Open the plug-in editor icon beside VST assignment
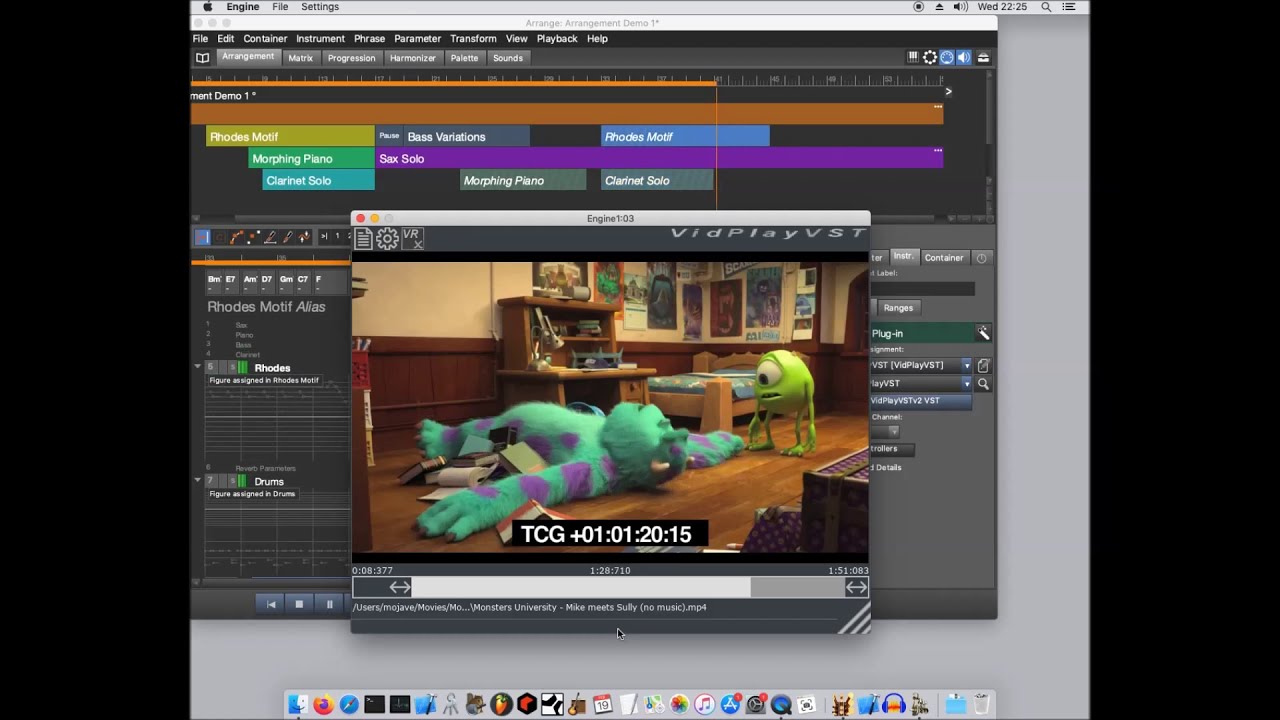Image resolution: width=1280 pixels, height=720 pixels. [x=983, y=366]
